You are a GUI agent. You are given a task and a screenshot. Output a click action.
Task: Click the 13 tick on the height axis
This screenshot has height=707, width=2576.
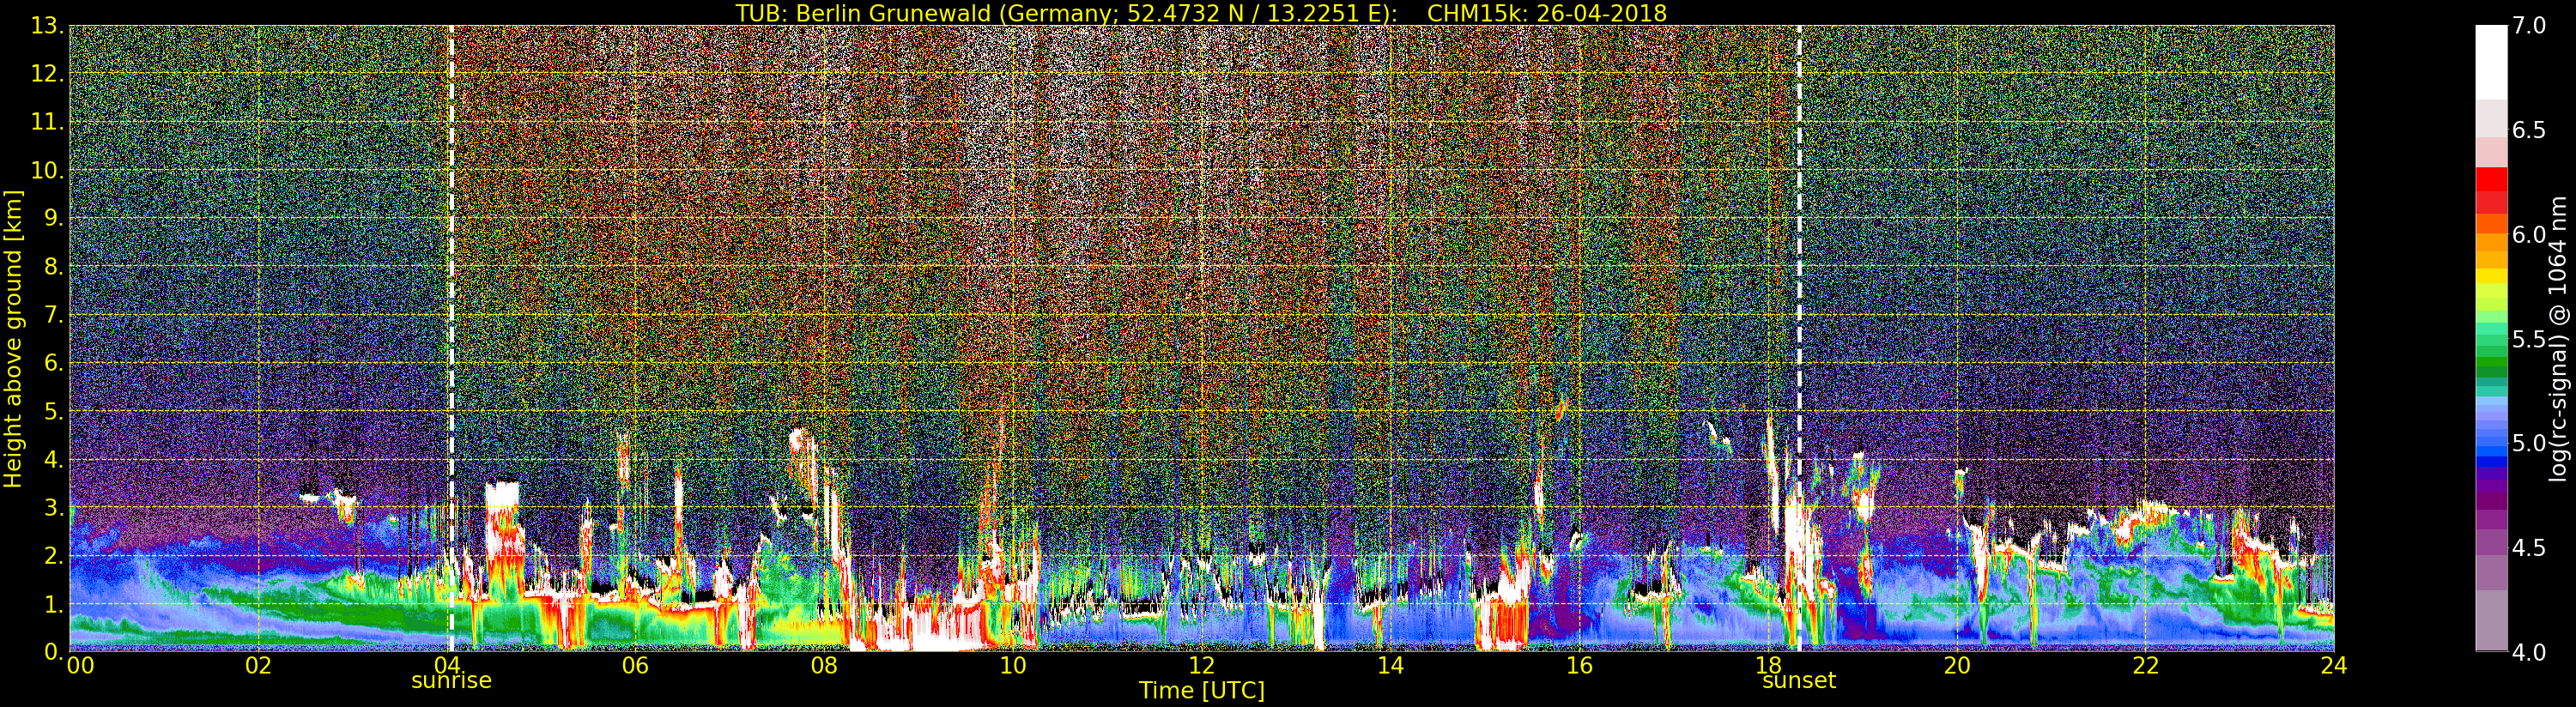click(x=46, y=26)
